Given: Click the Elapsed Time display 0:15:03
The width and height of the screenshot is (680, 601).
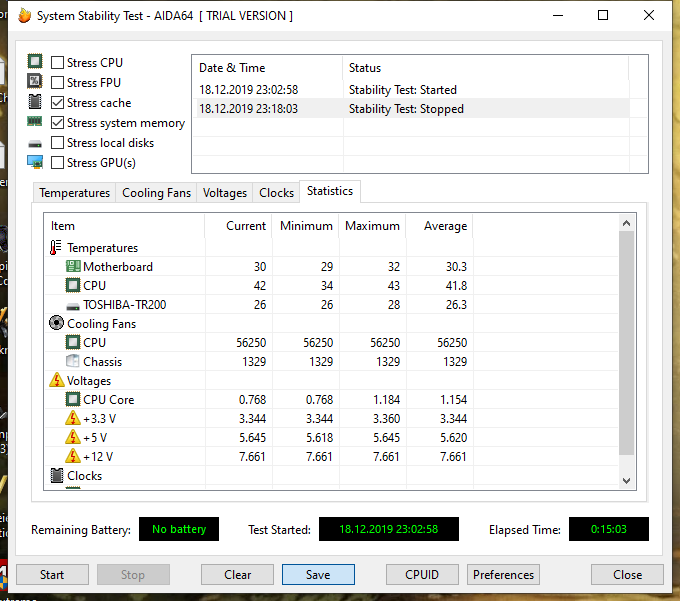Looking at the screenshot, I should [x=608, y=529].
